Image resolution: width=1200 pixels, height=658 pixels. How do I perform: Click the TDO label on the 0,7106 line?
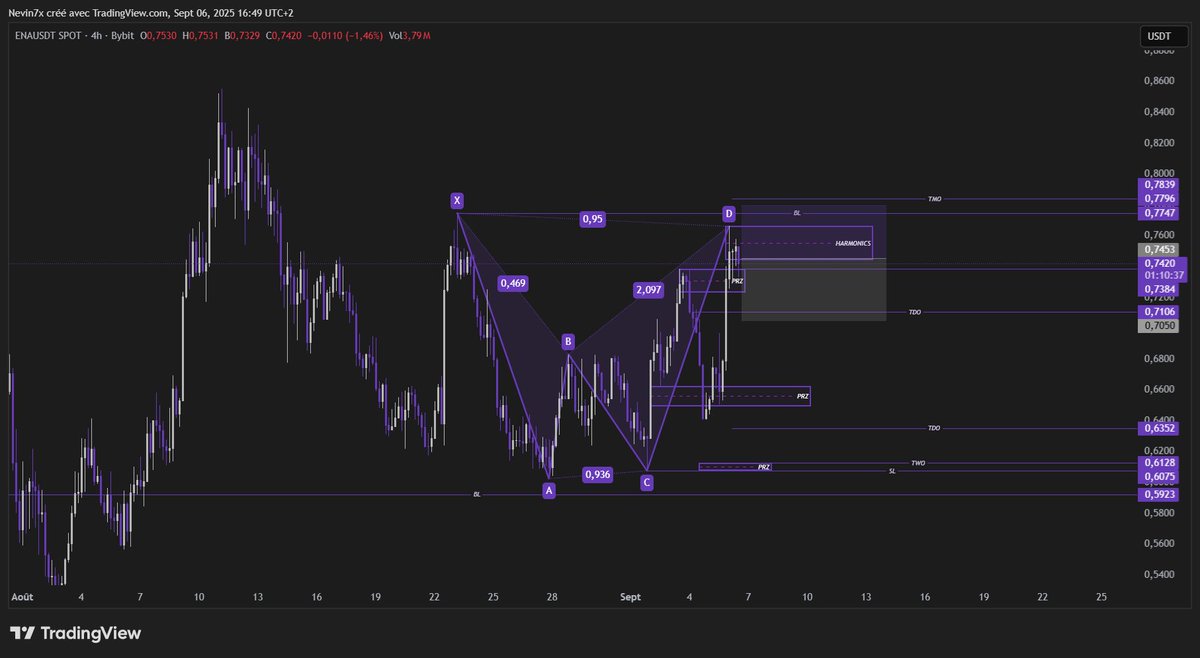click(915, 312)
